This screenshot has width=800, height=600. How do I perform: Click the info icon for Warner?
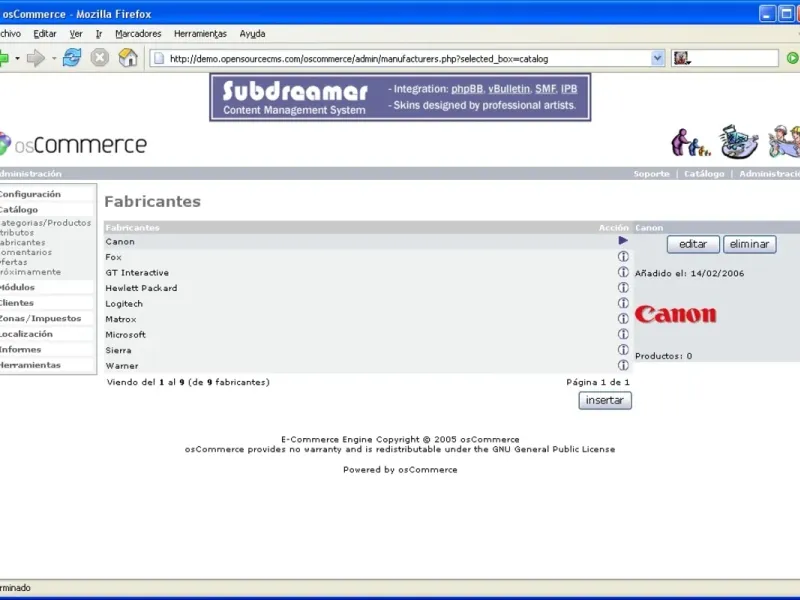coord(623,365)
